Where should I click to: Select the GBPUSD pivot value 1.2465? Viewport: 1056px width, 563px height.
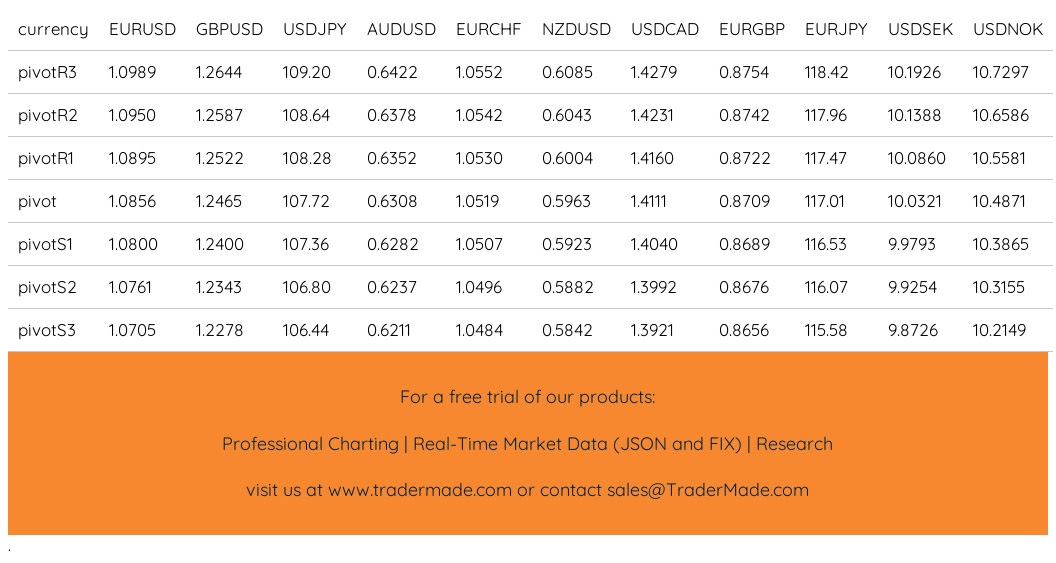pyautogui.click(x=219, y=201)
